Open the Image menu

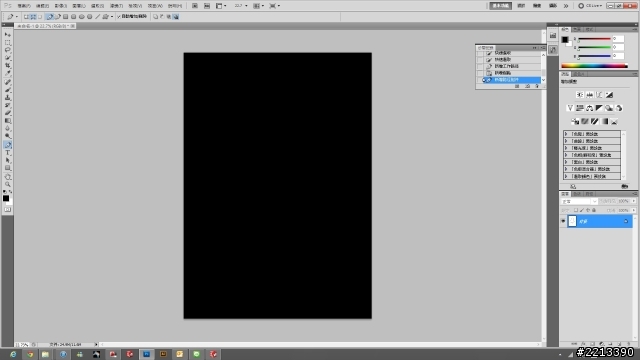pos(61,6)
